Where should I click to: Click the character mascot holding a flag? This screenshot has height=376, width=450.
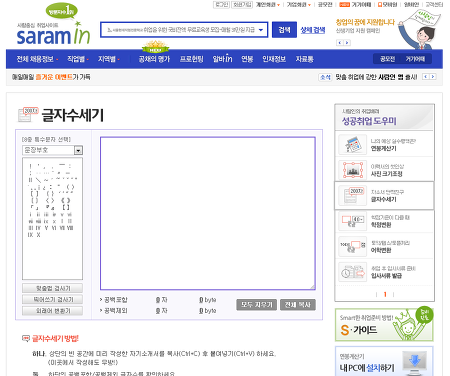pyautogui.click(x=421, y=29)
